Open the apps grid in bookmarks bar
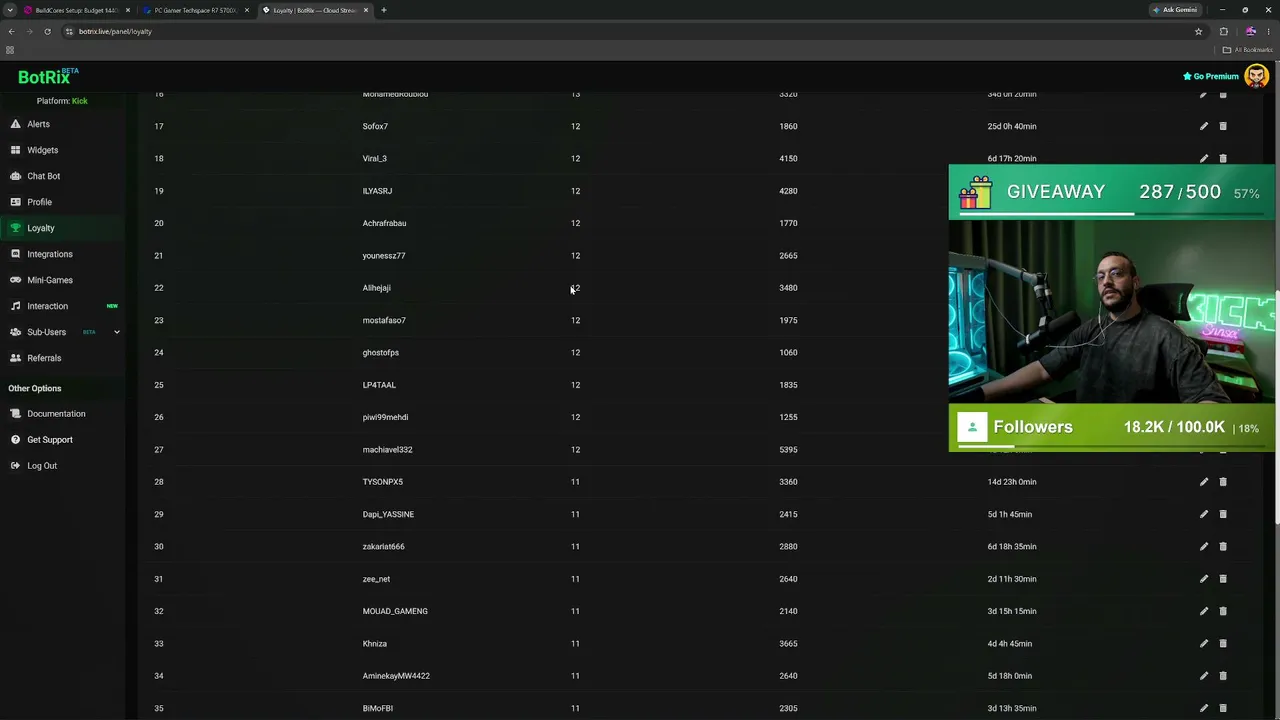Screen dimensions: 1280x720 click(x=10, y=50)
